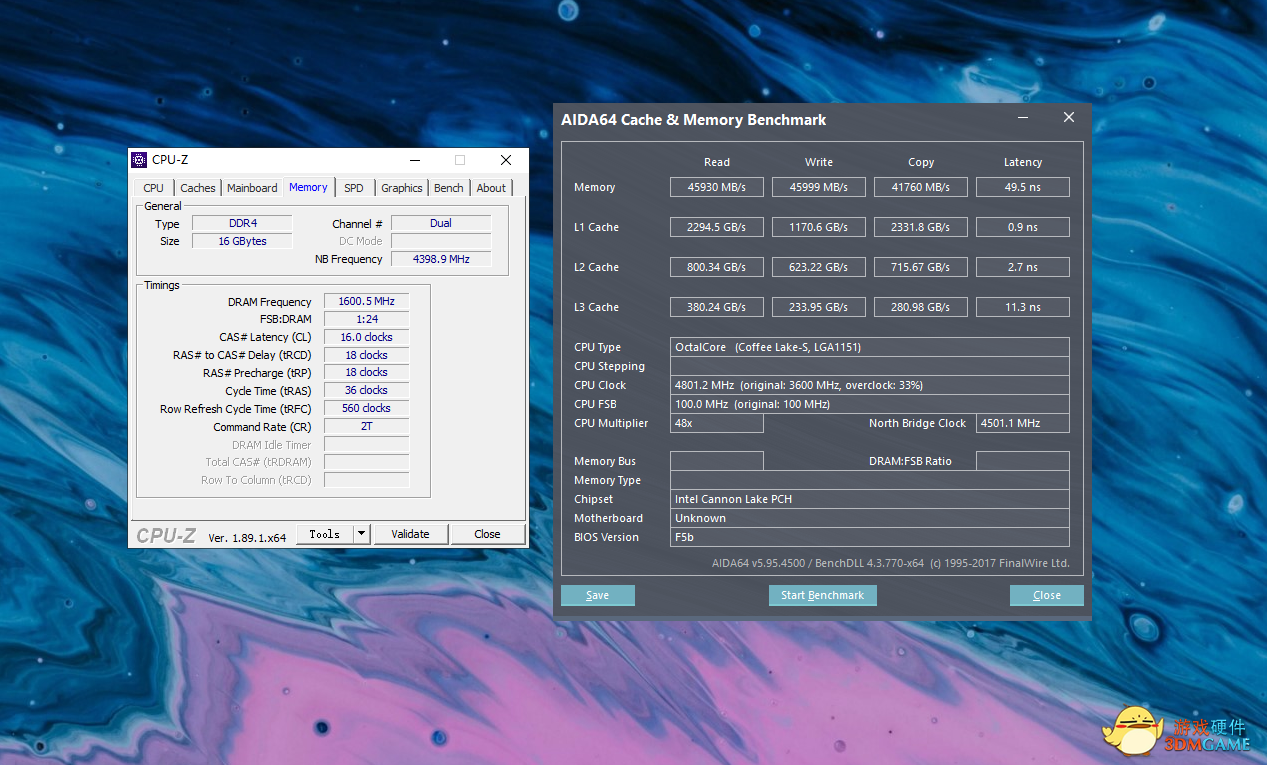Click the BIOS Version field showing F5b
1267x765 pixels.
870,537
